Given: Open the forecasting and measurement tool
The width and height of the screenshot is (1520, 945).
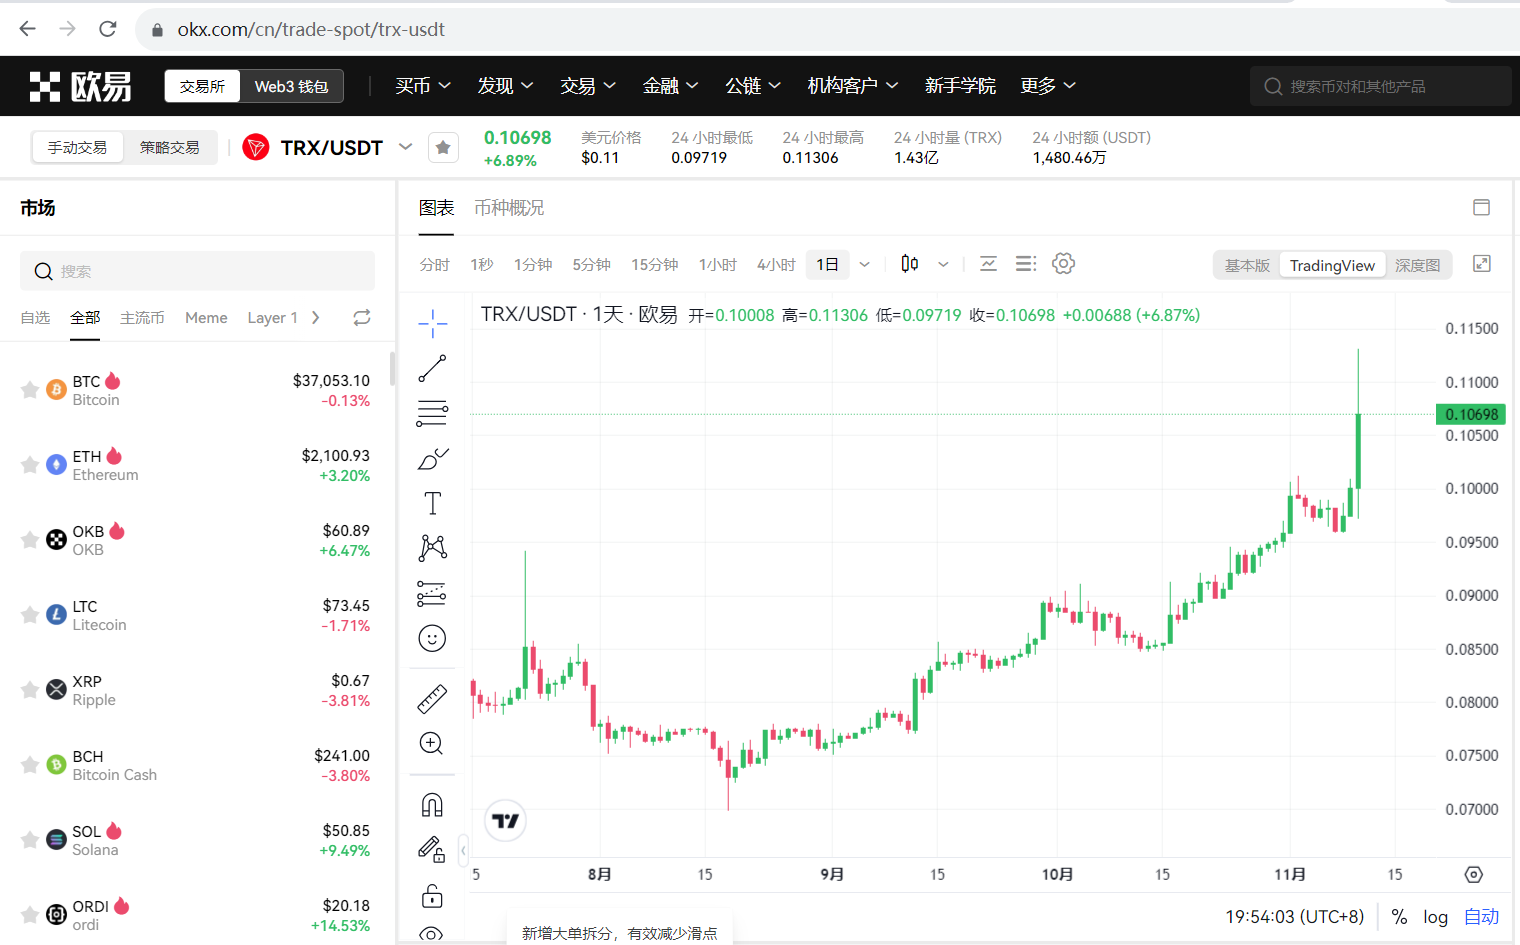Looking at the screenshot, I should (432, 593).
